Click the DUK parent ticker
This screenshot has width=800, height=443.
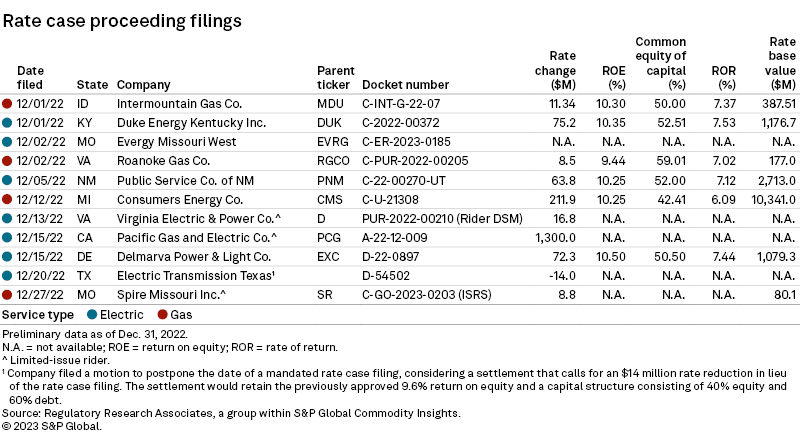[329, 122]
